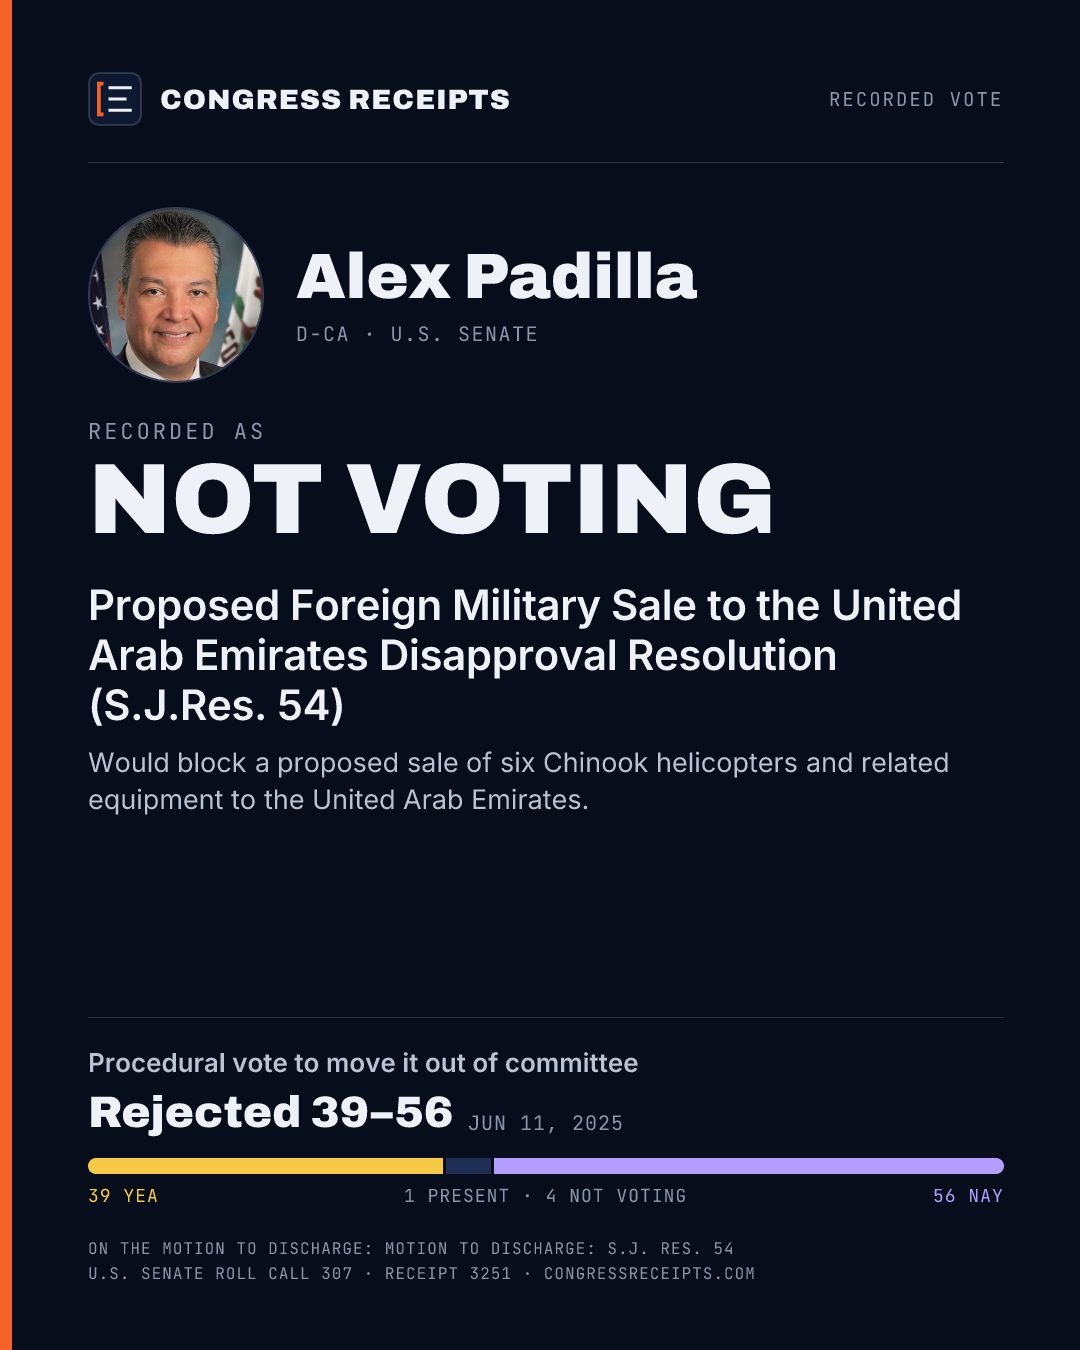Open the S.J.Res. 54 resolution title
Image resolution: width=1080 pixels, height=1350 pixels.
click(x=525, y=656)
